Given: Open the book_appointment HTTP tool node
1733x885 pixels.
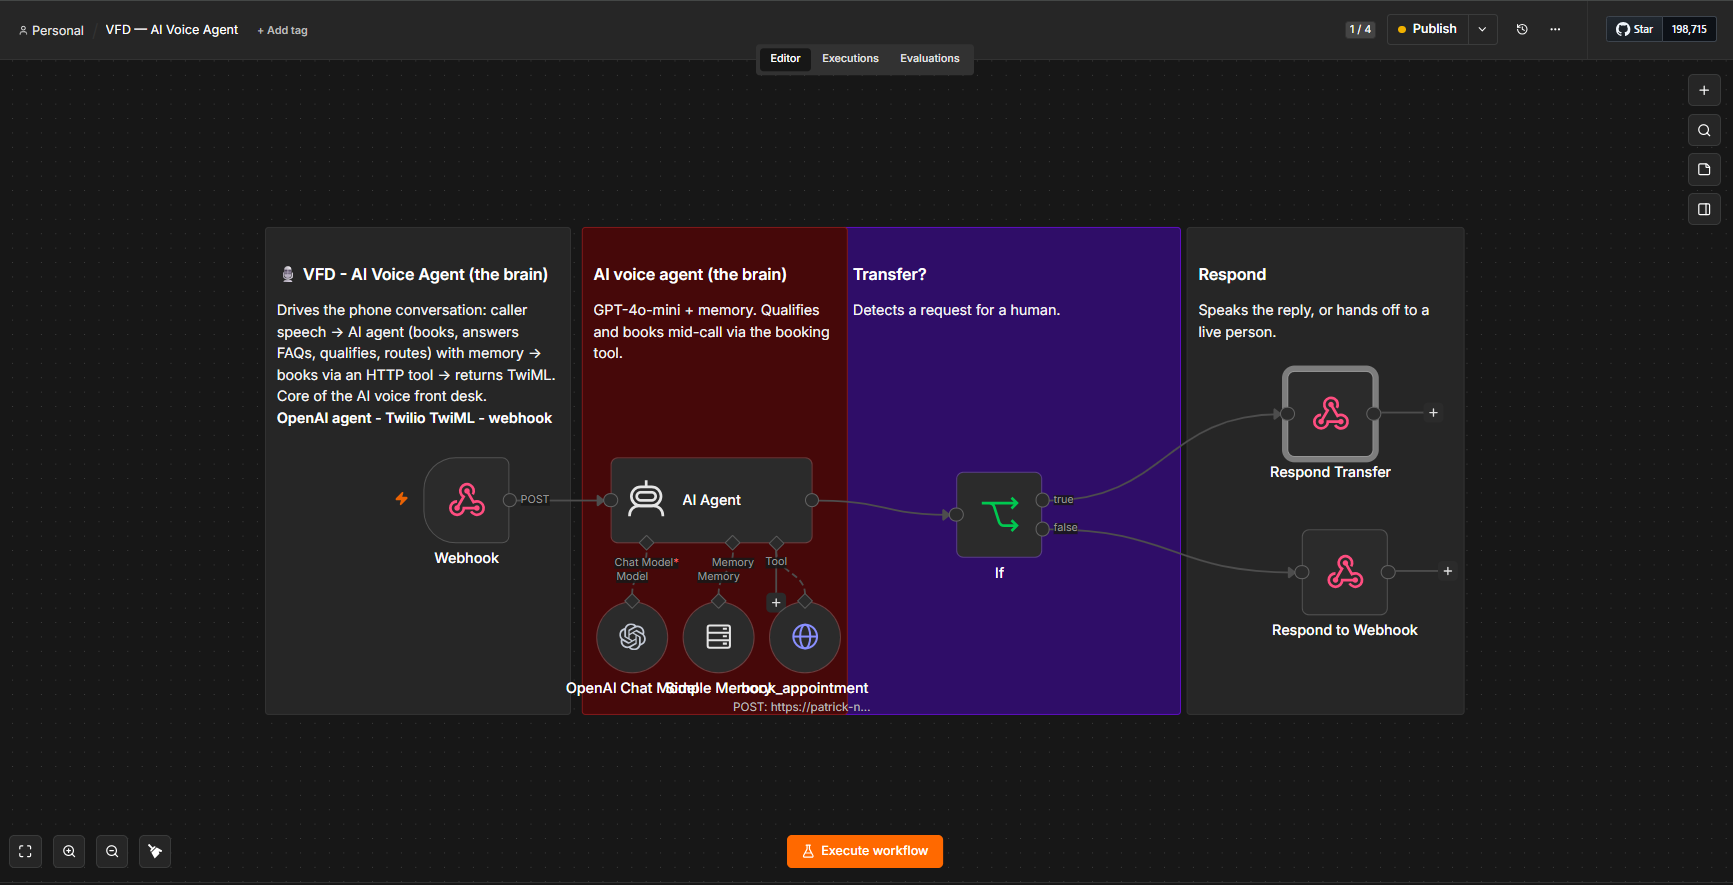Looking at the screenshot, I should coord(805,637).
